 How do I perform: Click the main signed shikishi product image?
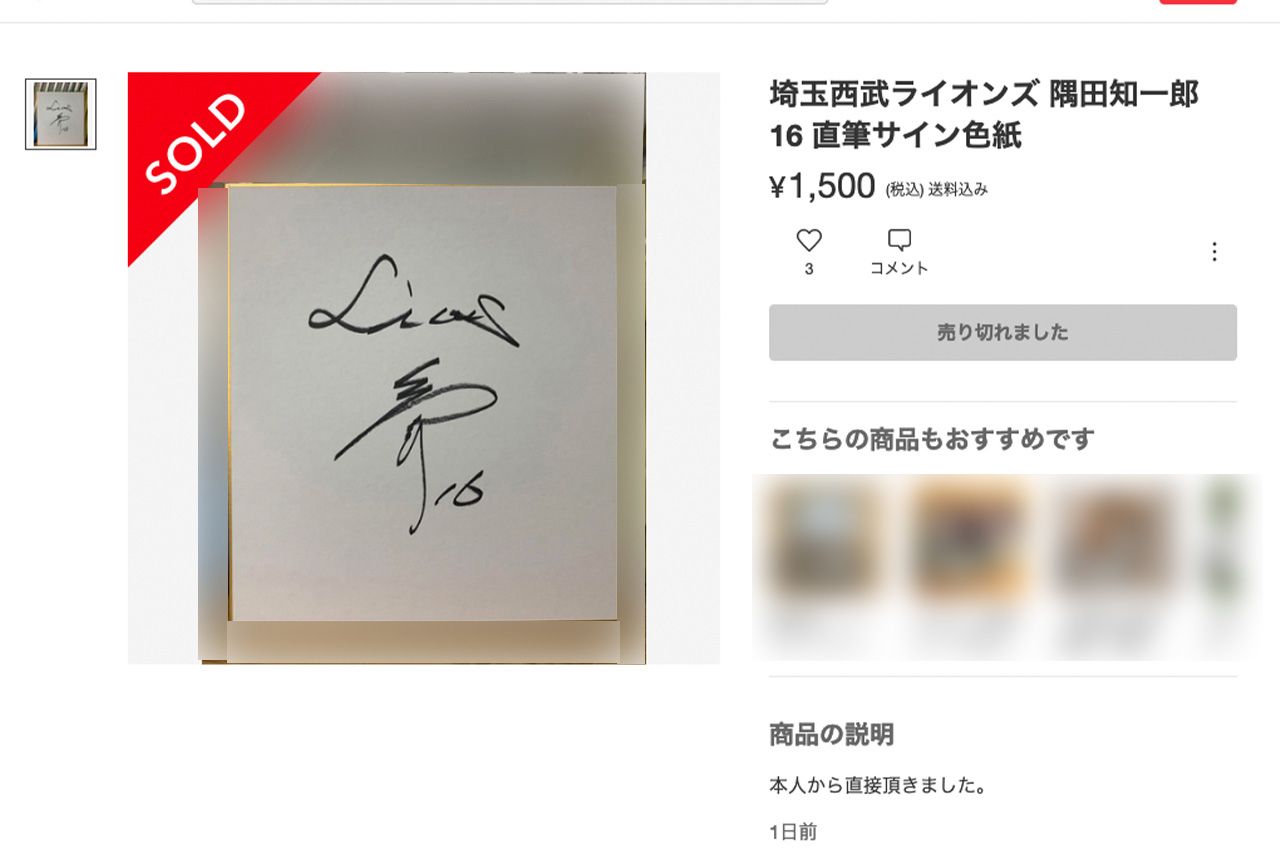point(424,368)
